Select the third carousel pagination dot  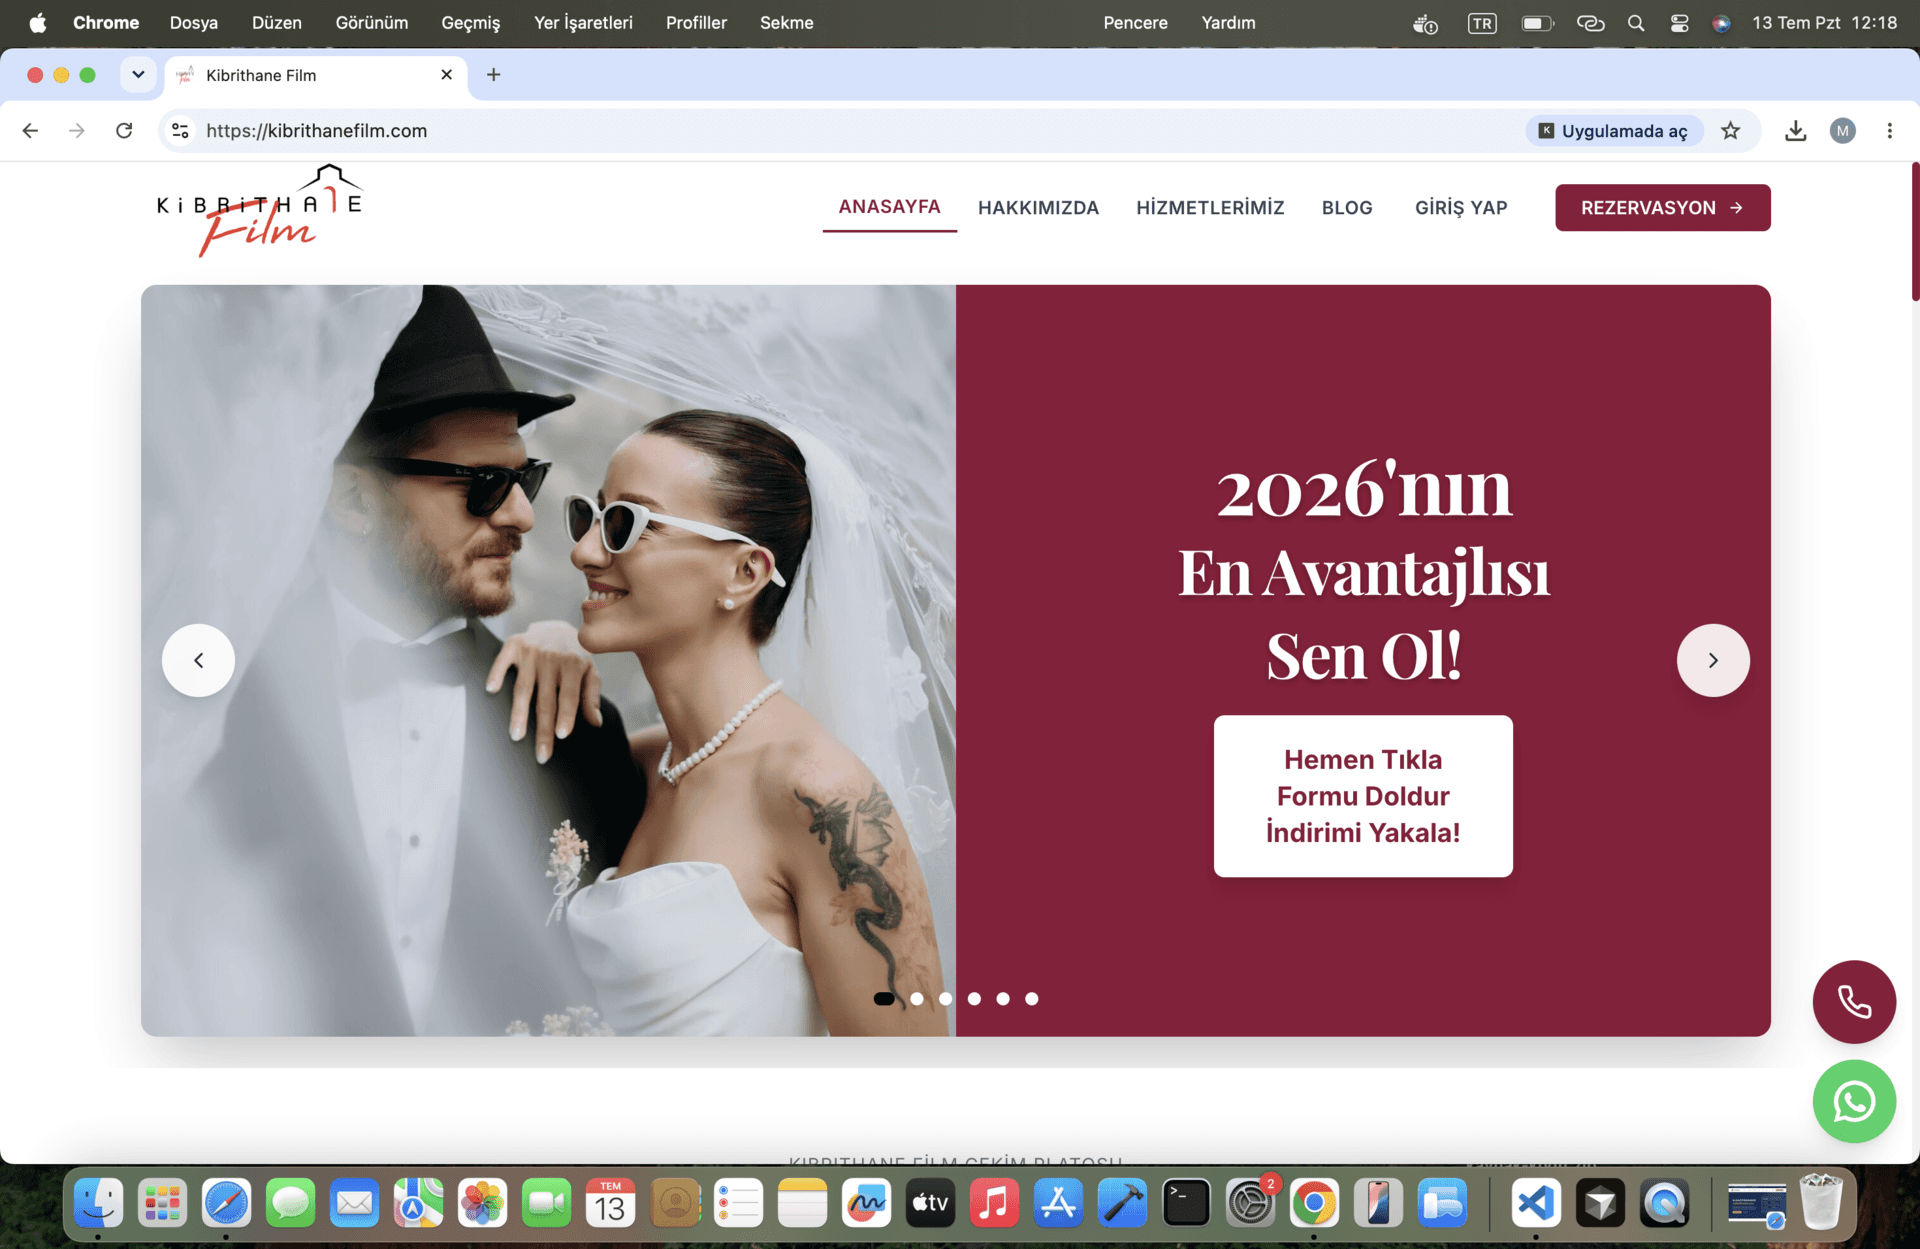[946, 998]
